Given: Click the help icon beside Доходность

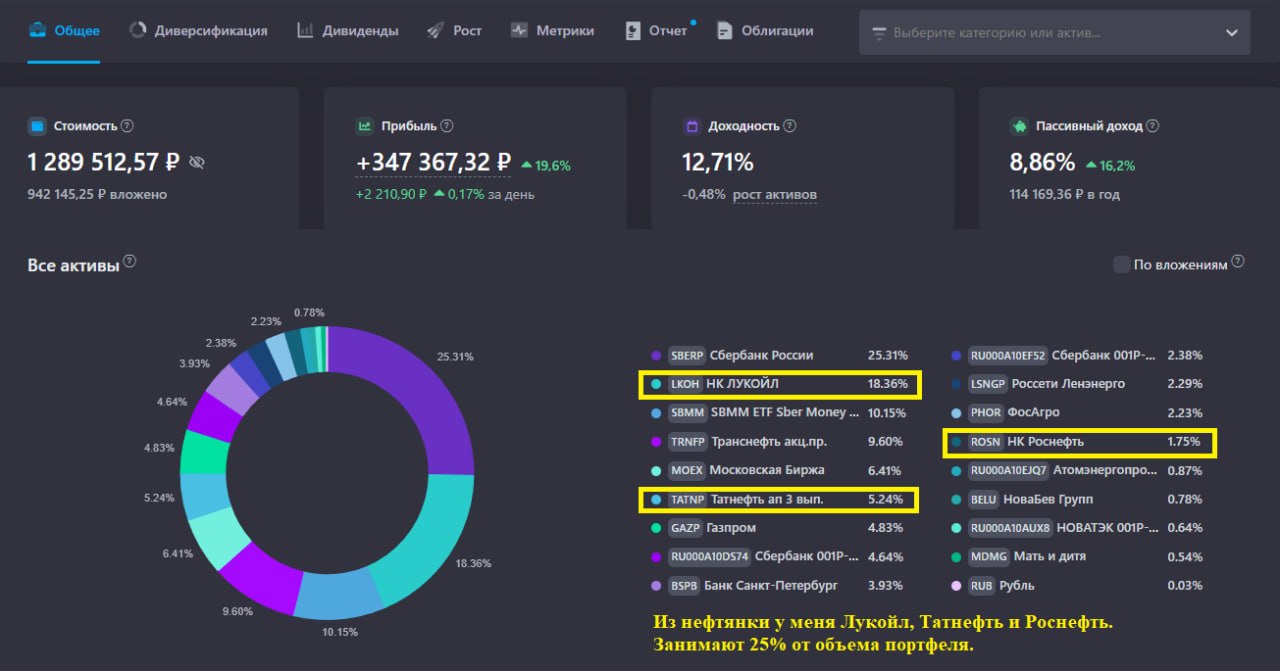Looking at the screenshot, I should click(x=790, y=127).
